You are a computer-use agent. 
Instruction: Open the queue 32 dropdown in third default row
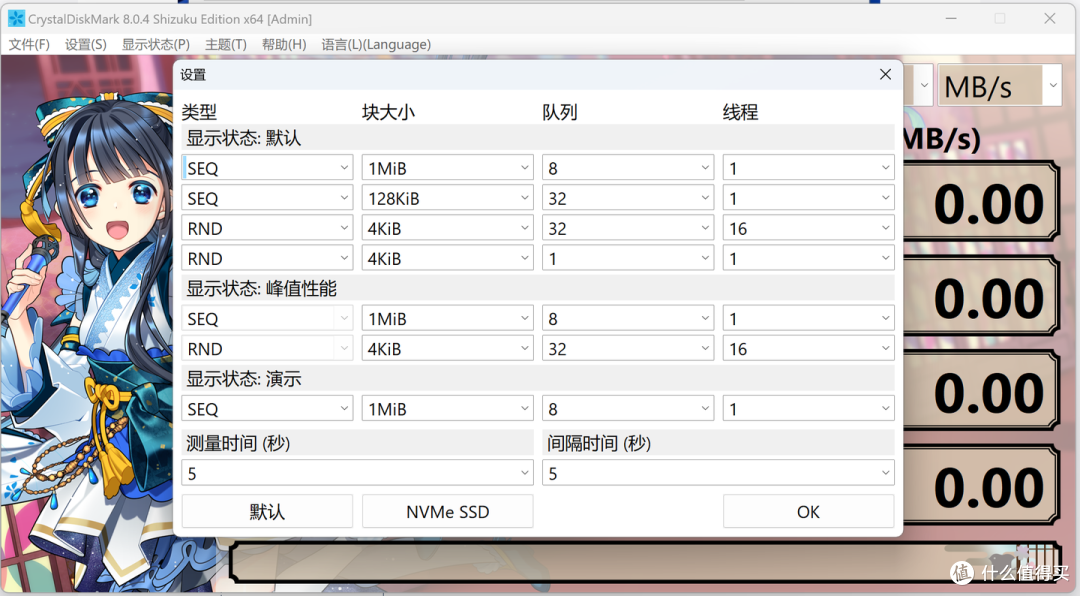(628, 228)
